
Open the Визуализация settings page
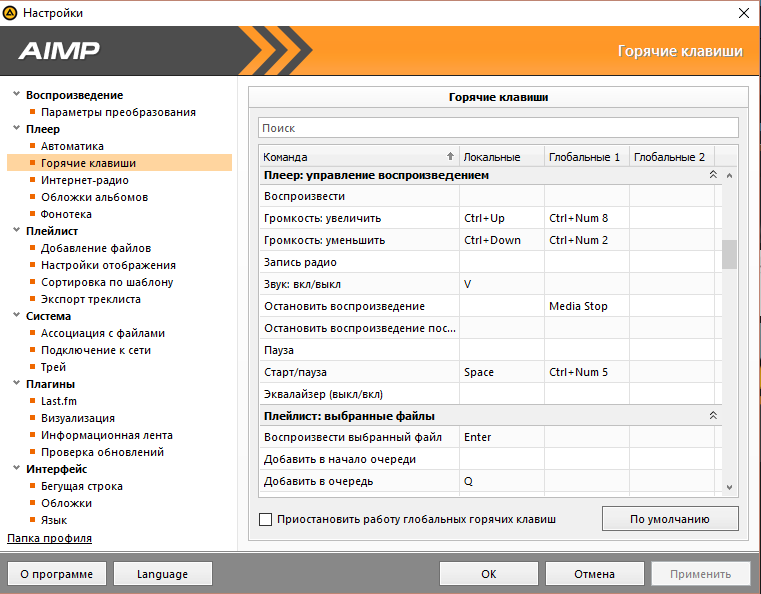pyautogui.click(x=78, y=418)
